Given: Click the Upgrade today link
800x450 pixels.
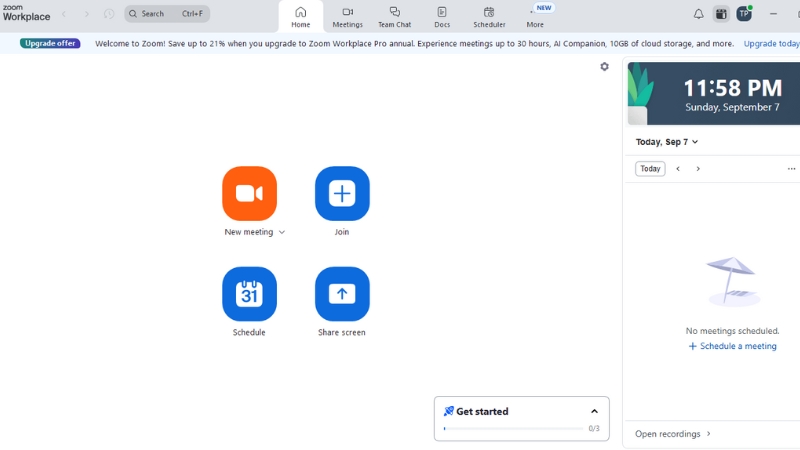Looking at the screenshot, I should [x=771, y=43].
